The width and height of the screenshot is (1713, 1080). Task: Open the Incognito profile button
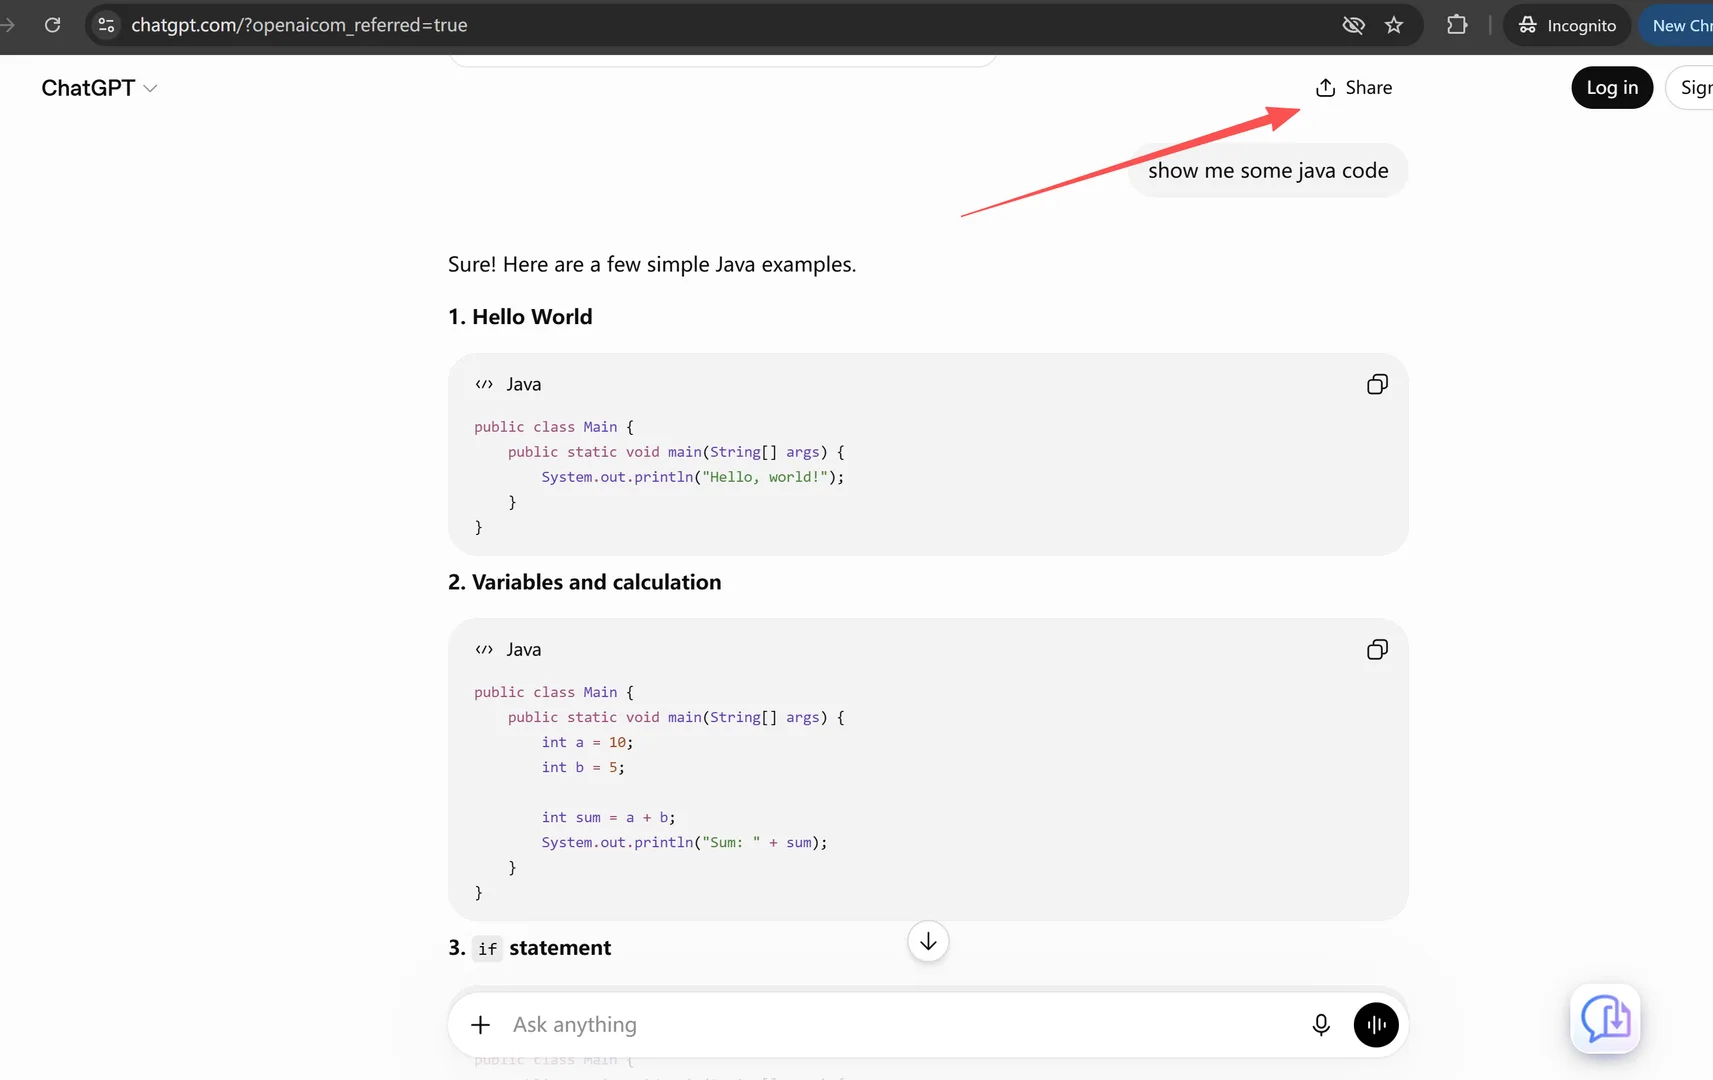pyautogui.click(x=1567, y=25)
